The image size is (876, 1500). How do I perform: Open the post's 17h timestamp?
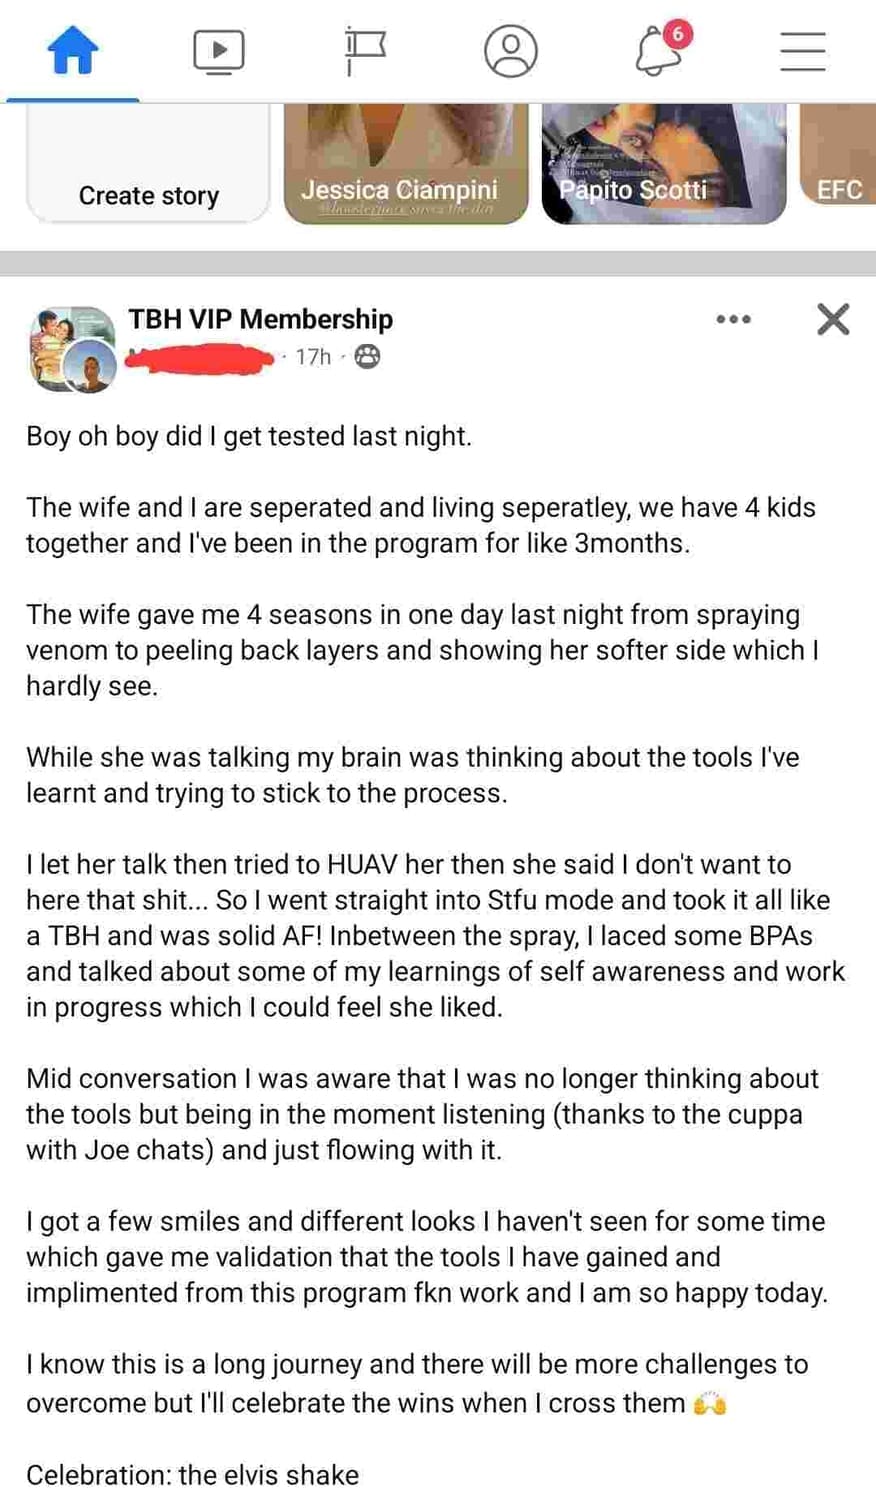[313, 357]
